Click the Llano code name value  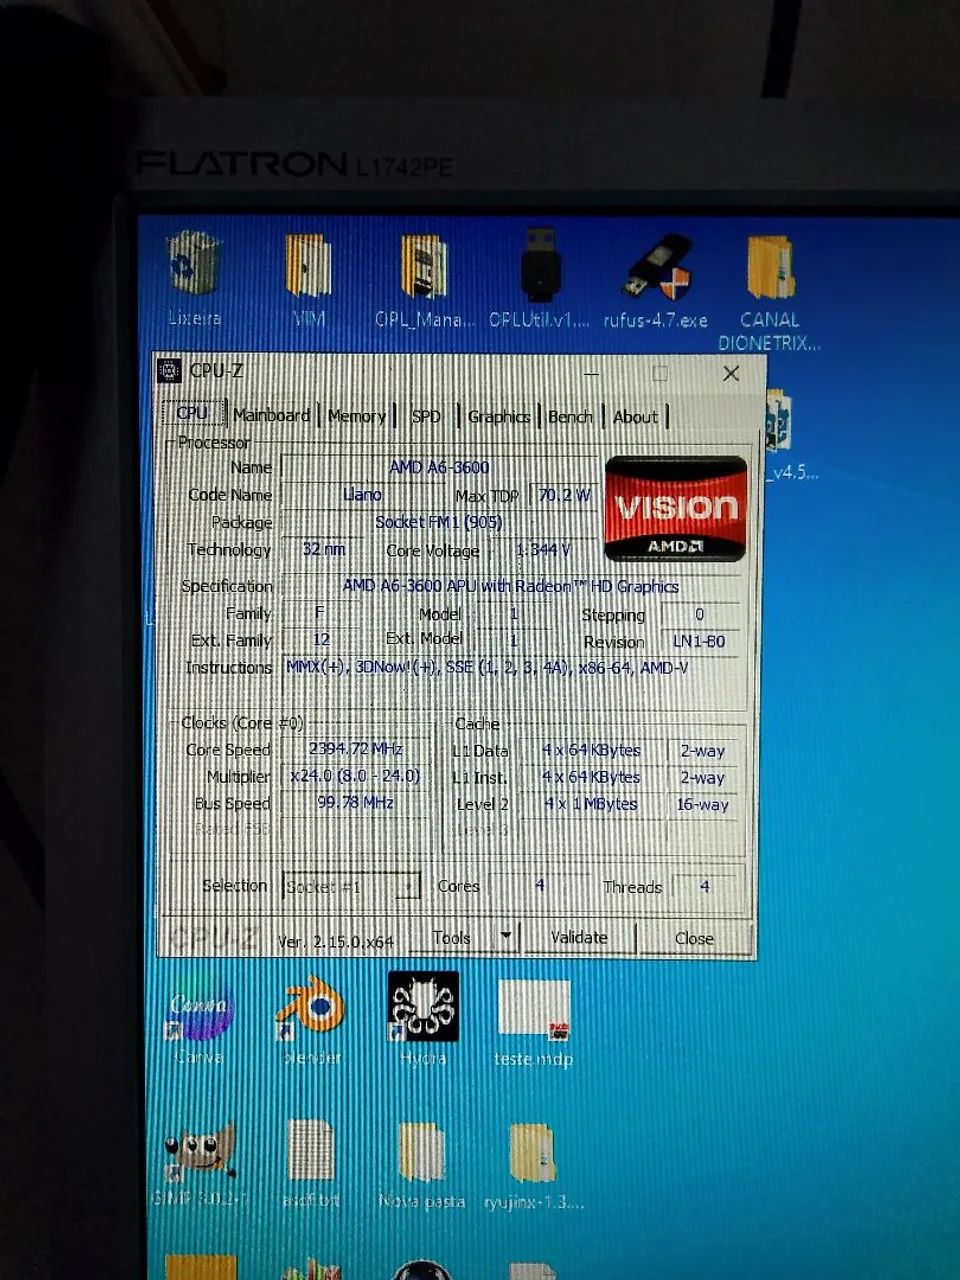coord(361,494)
